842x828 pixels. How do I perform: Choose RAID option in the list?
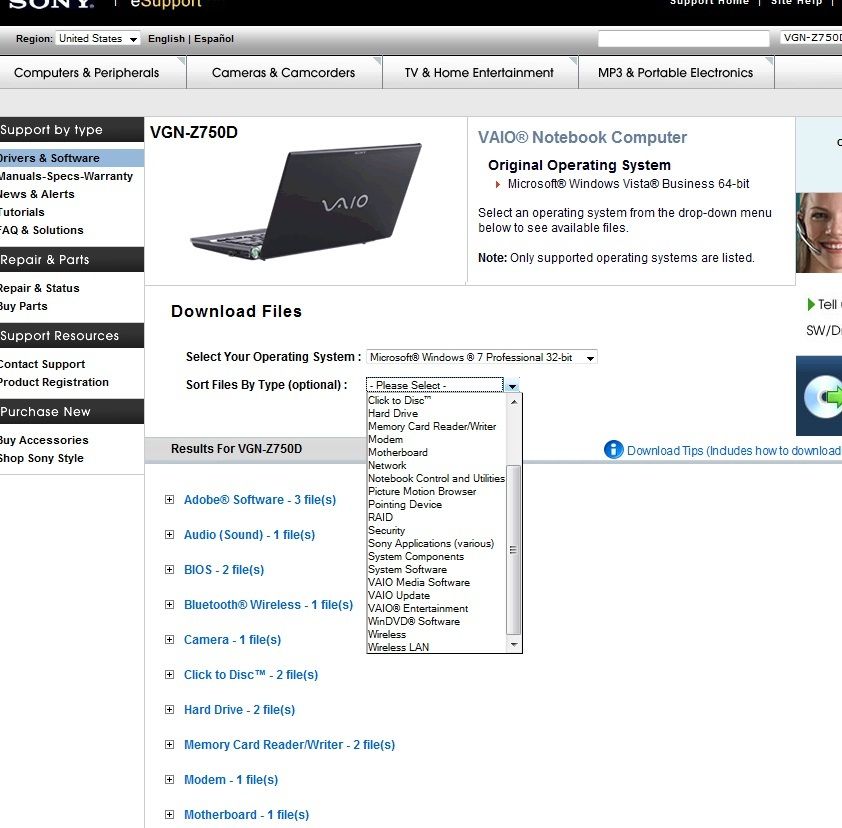(437, 517)
